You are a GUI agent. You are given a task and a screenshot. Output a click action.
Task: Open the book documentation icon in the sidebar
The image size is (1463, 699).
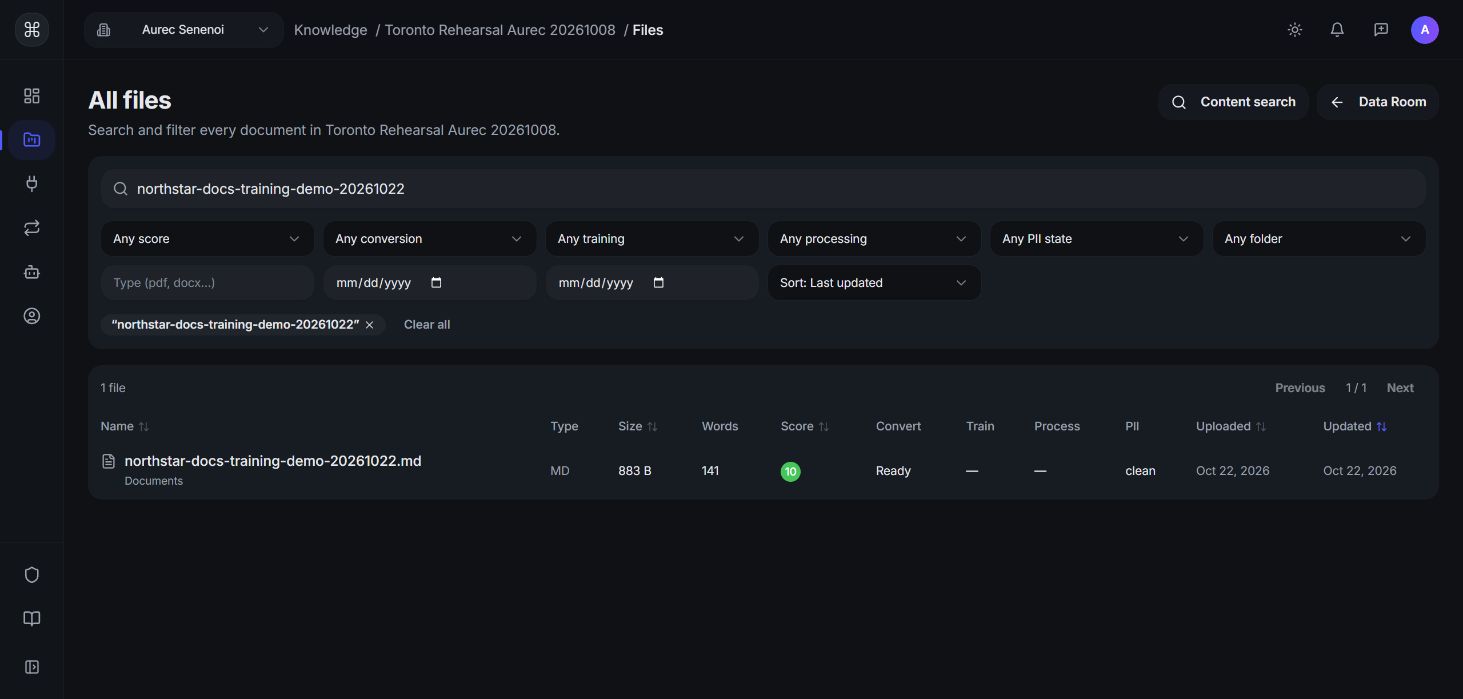[x=32, y=619]
